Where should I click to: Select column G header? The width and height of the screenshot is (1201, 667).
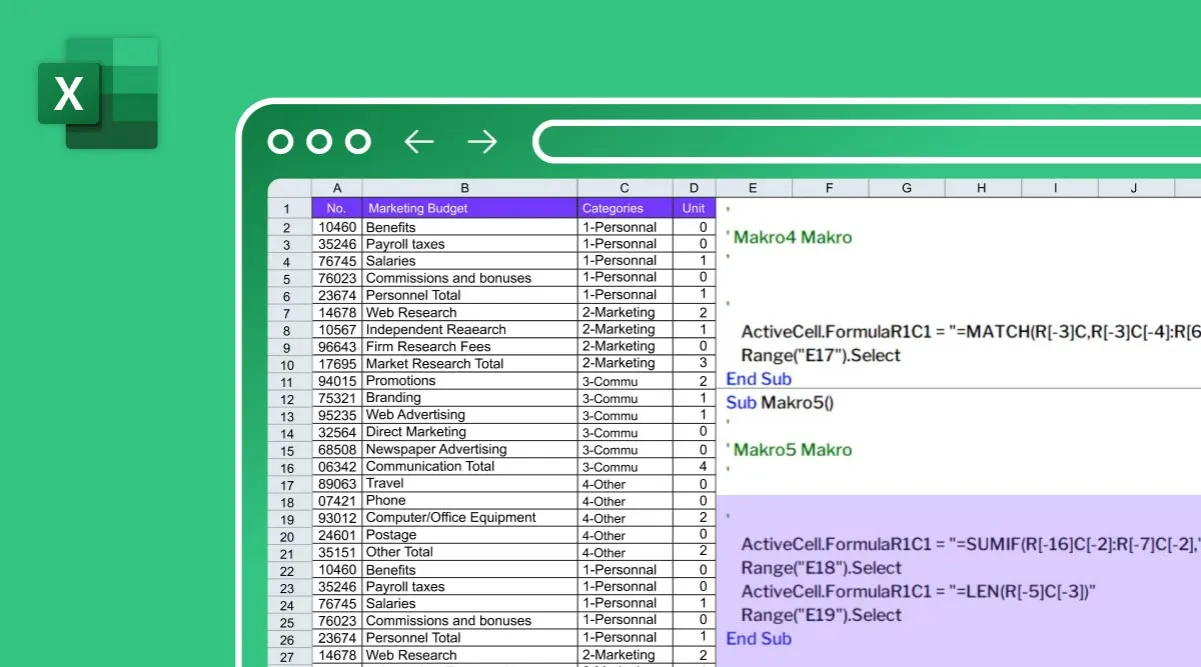click(x=907, y=188)
